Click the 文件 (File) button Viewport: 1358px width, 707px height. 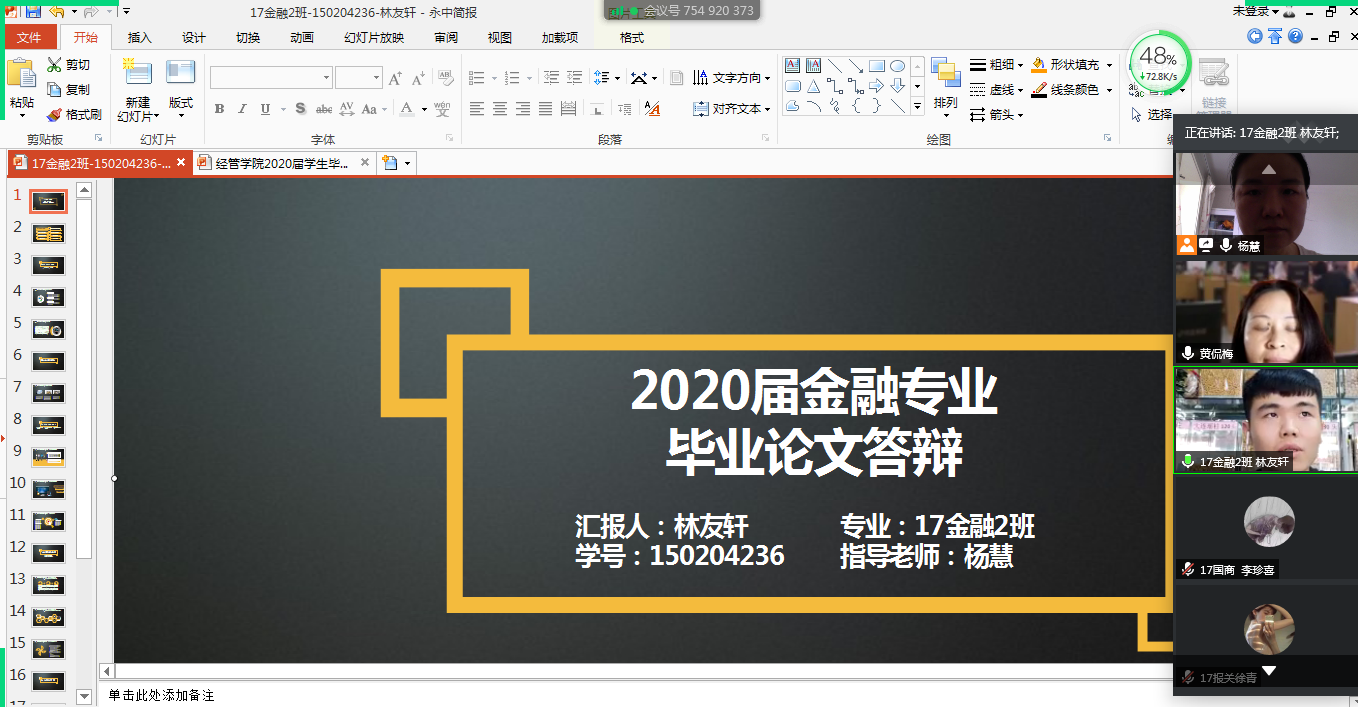pyautogui.click(x=29, y=38)
